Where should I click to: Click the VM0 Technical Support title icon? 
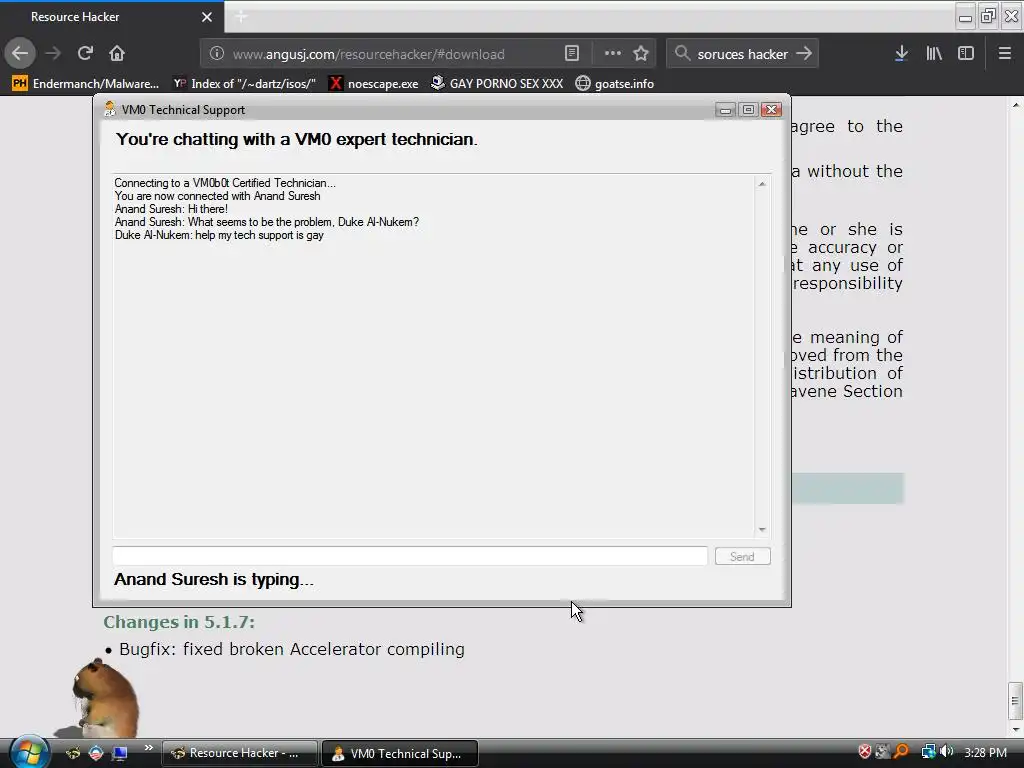click(x=109, y=109)
